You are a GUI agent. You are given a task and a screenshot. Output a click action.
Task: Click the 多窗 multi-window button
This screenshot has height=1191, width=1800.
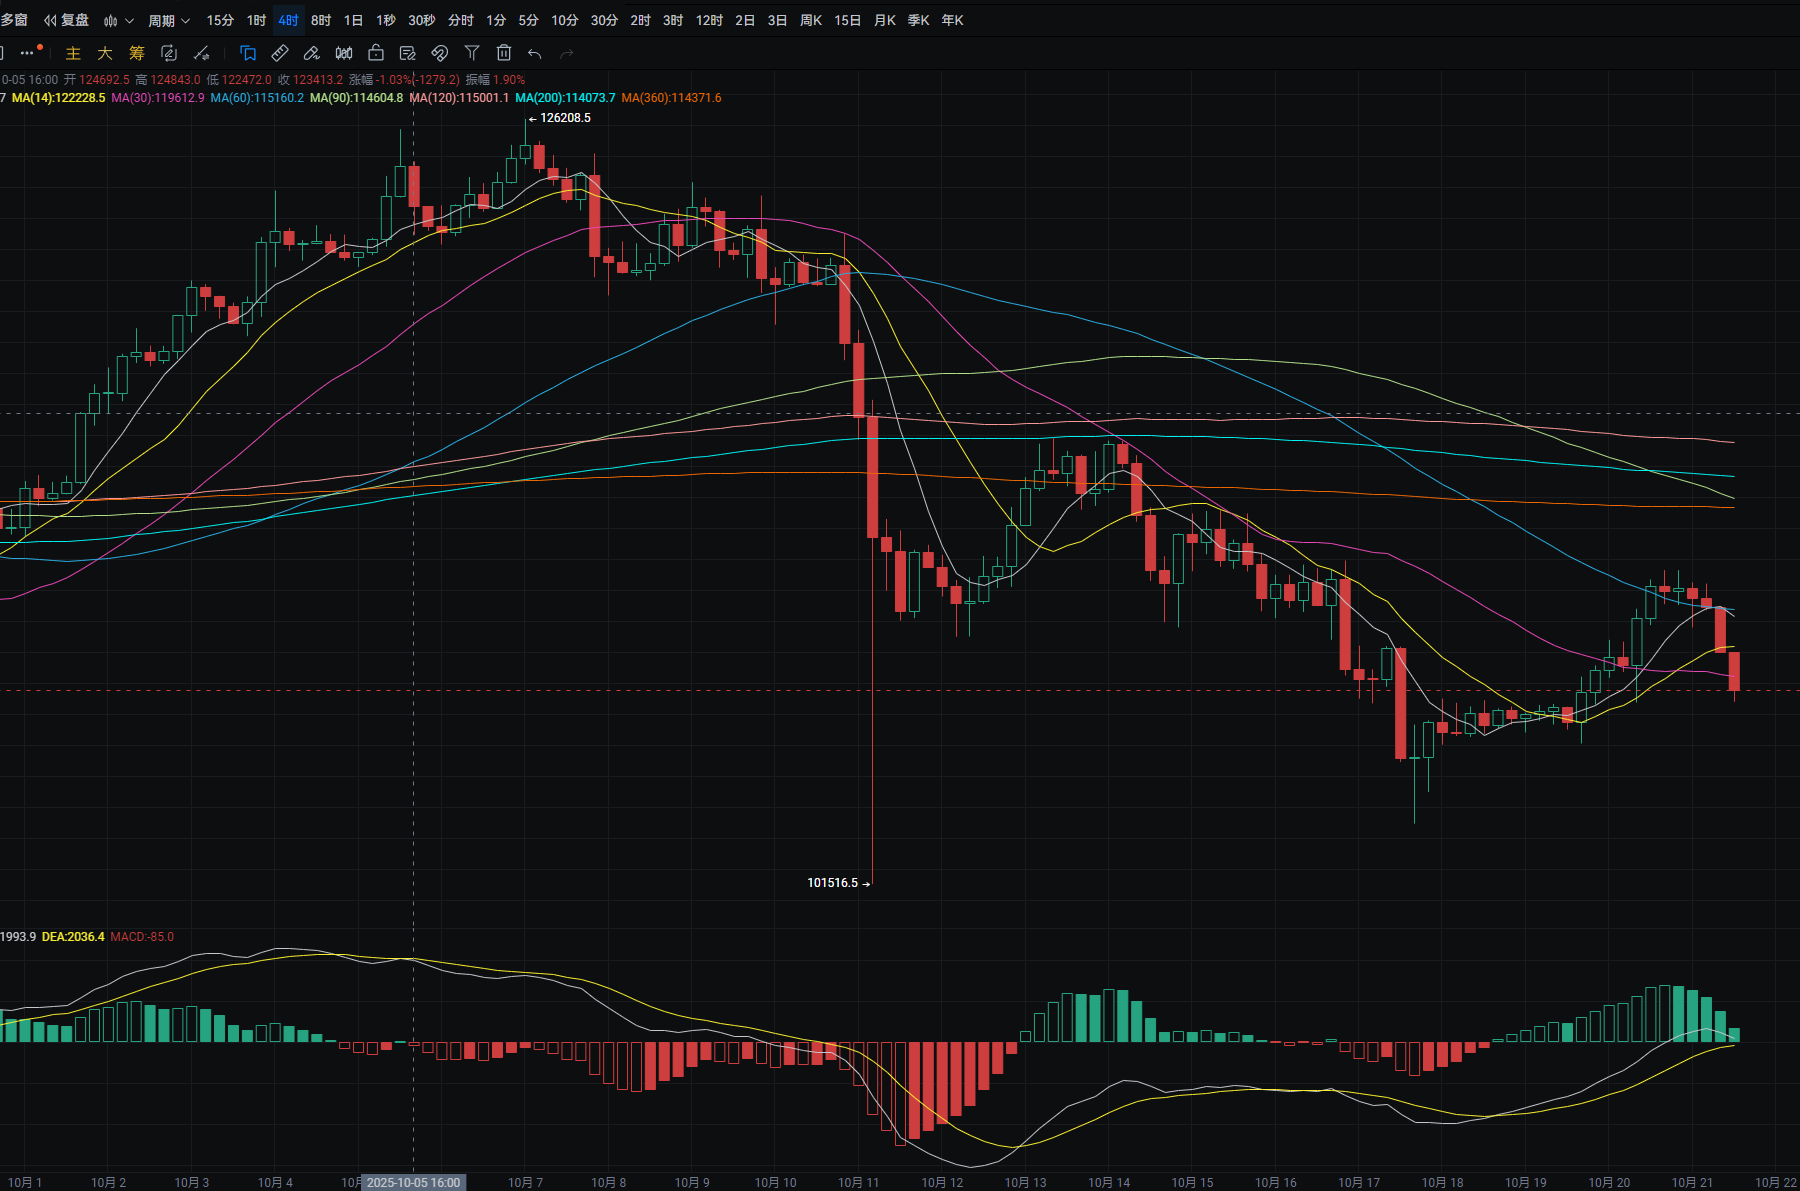click(x=14, y=20)
